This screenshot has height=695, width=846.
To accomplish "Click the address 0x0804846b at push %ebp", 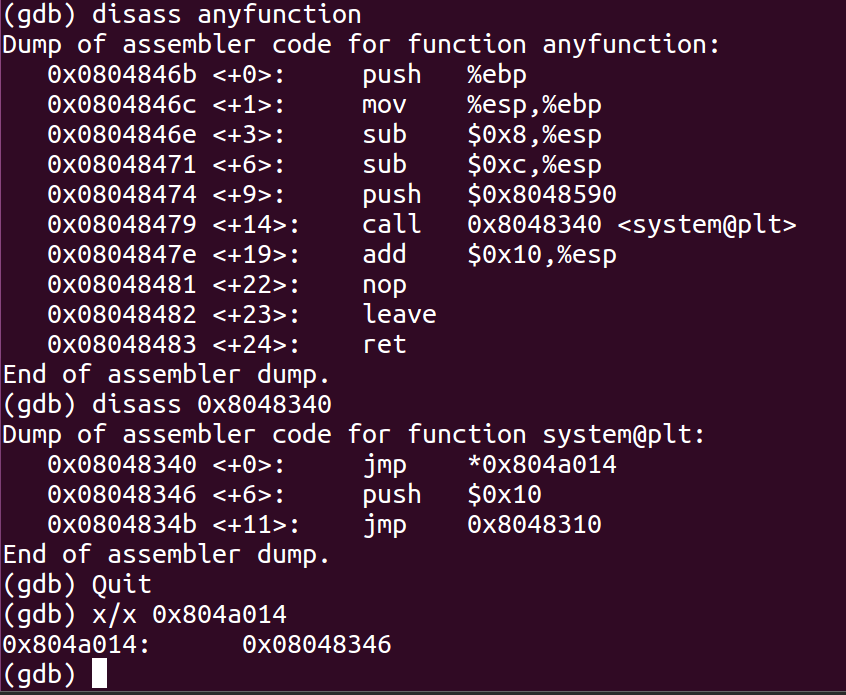I will 122,74.
